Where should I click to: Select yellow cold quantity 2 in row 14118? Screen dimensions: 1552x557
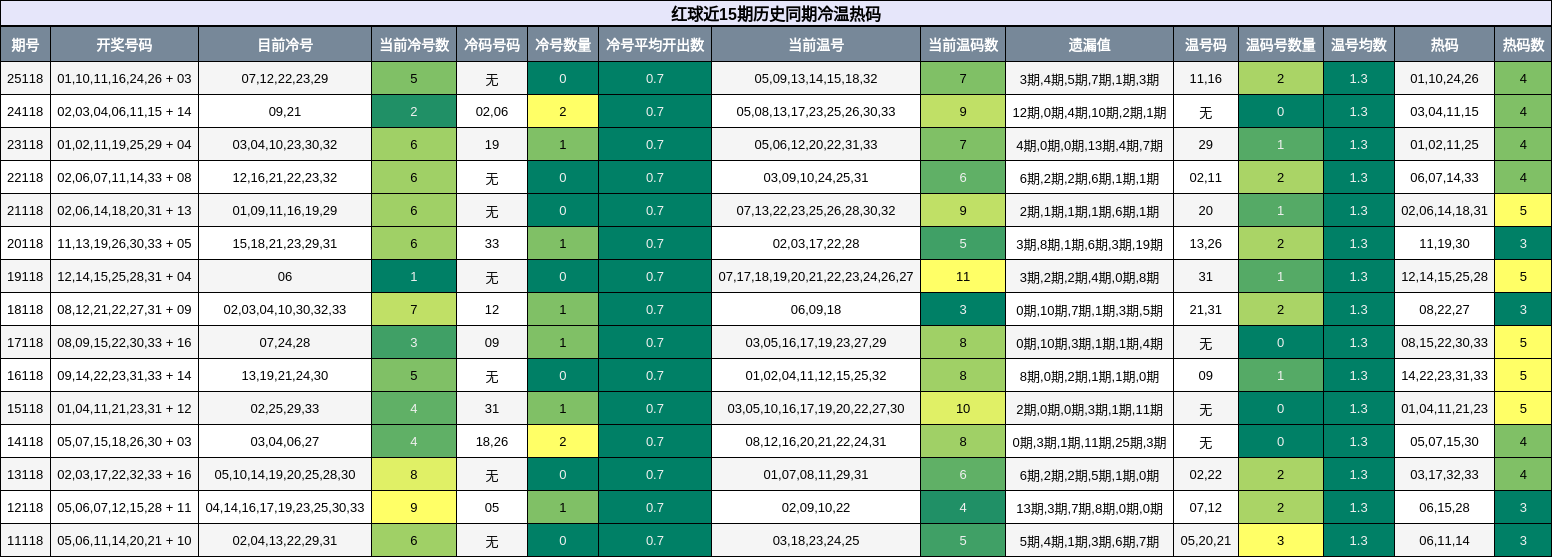tap(563, 441)
